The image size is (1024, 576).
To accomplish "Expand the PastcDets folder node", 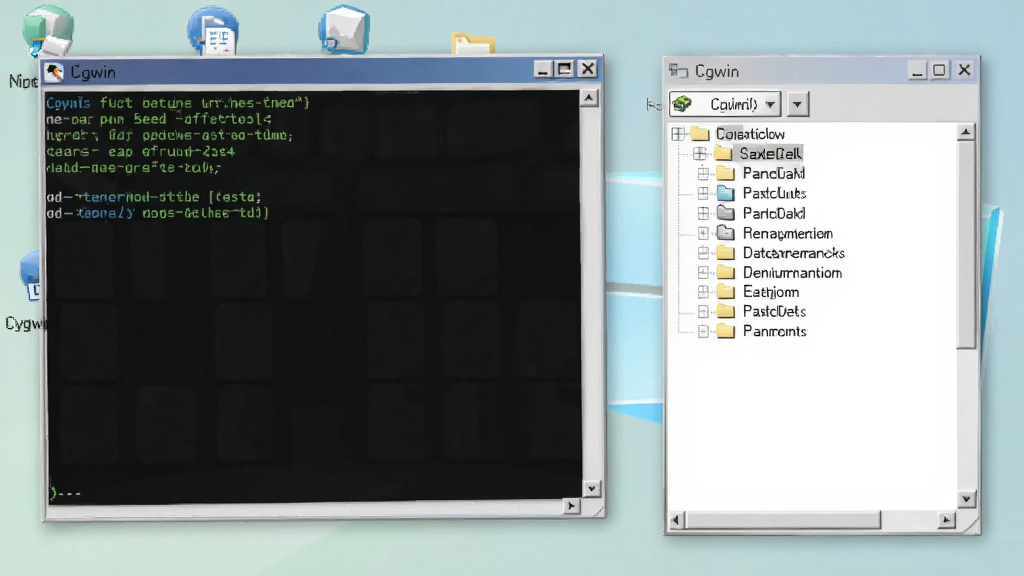I will (x=703, y=312).
